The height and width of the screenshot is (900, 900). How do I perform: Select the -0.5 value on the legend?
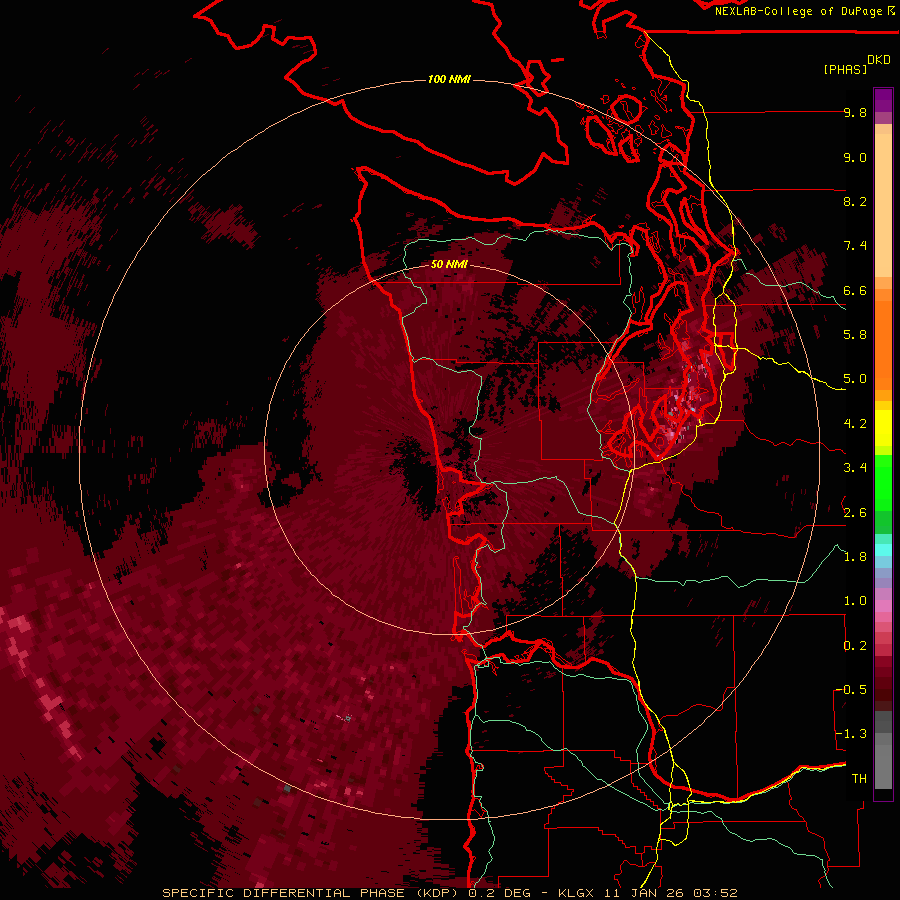tap(851, 690)
